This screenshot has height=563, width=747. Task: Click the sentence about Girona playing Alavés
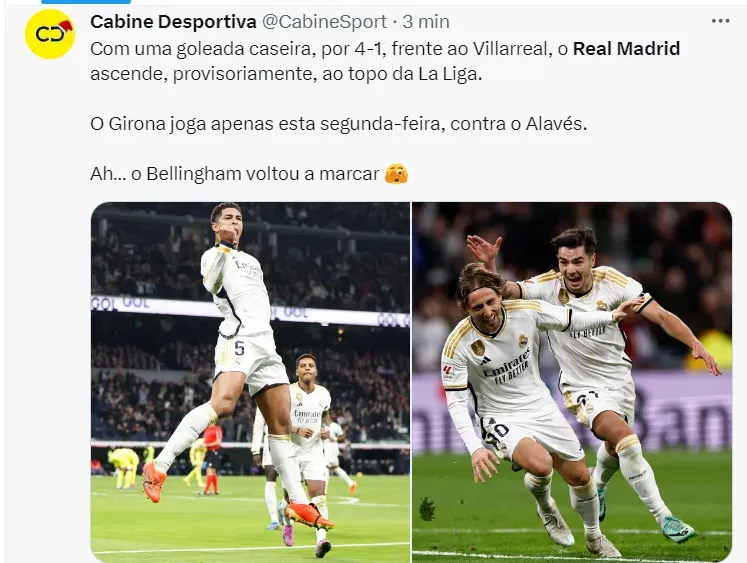[x=339, y=124]
